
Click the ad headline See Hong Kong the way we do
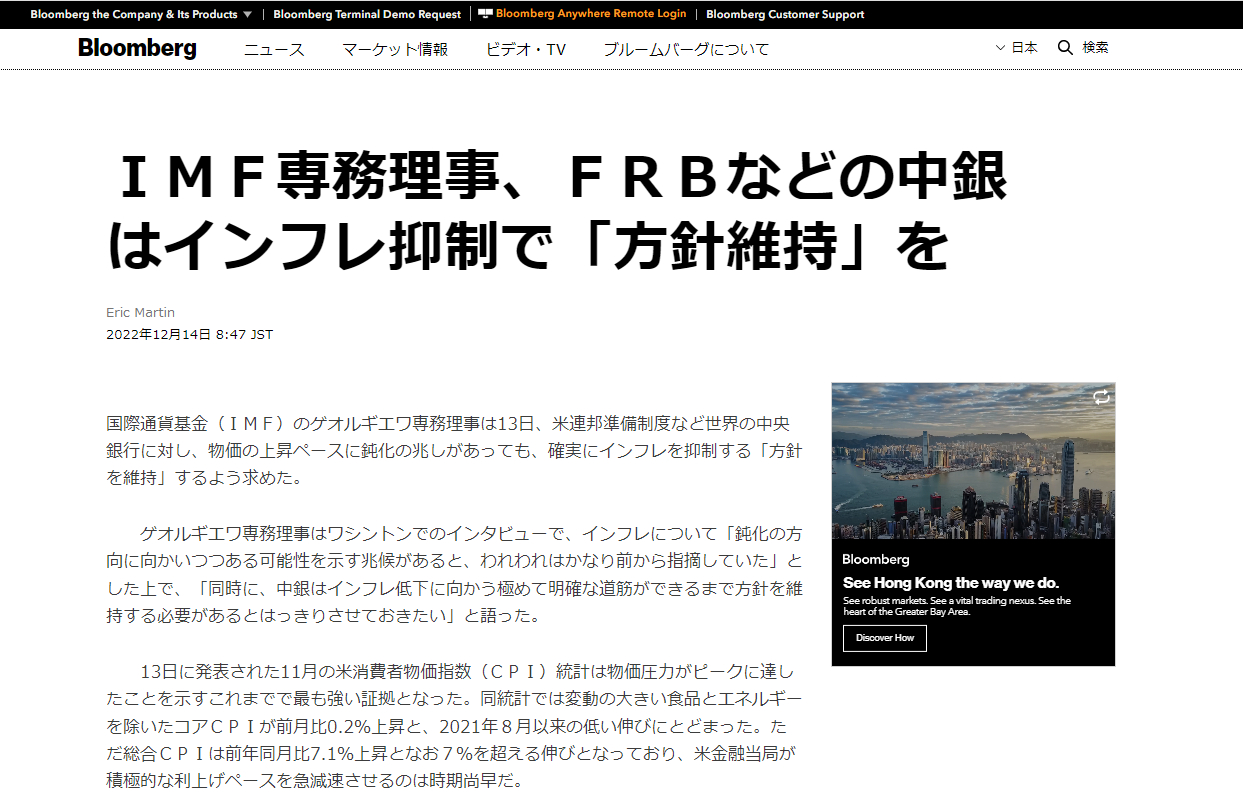[951, 583]
